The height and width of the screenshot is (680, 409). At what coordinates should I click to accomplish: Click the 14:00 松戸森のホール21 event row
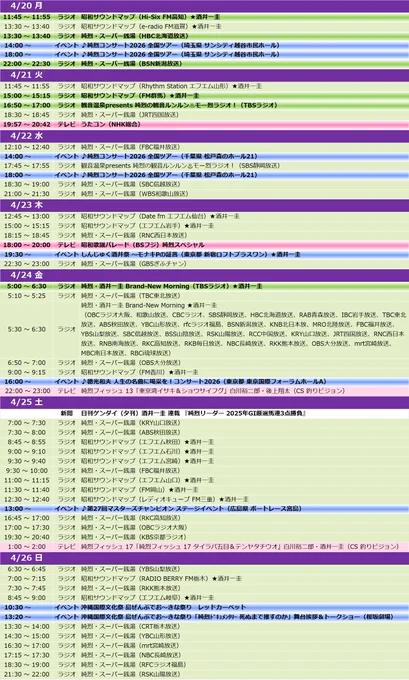click(204, 156)
